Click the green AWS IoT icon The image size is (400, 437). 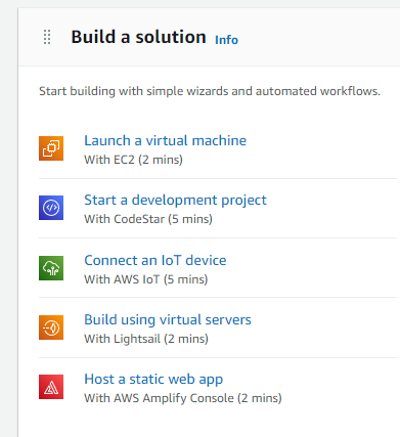point(51,268)
